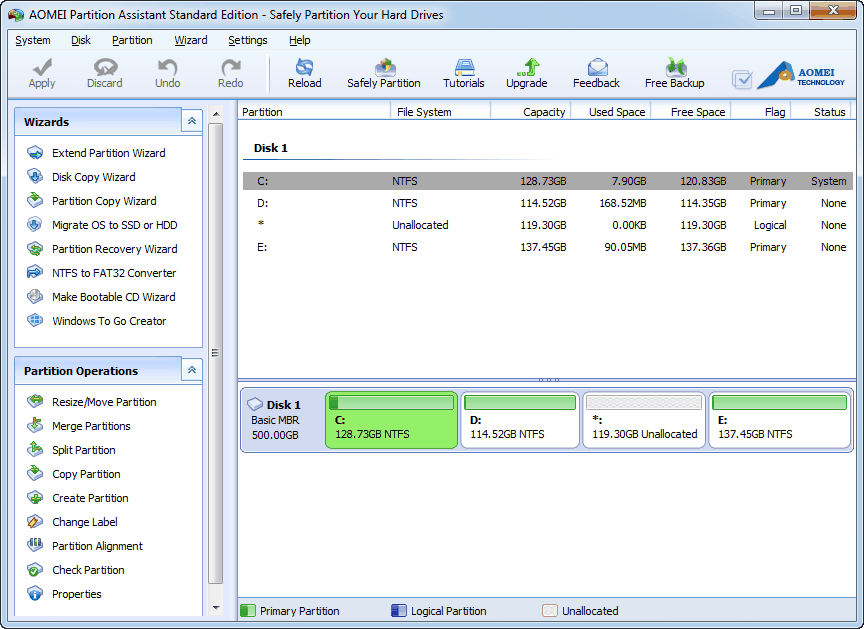864x629 pixels.
Task: Reload disk information from the toolbar
Action: click(304, 73)
